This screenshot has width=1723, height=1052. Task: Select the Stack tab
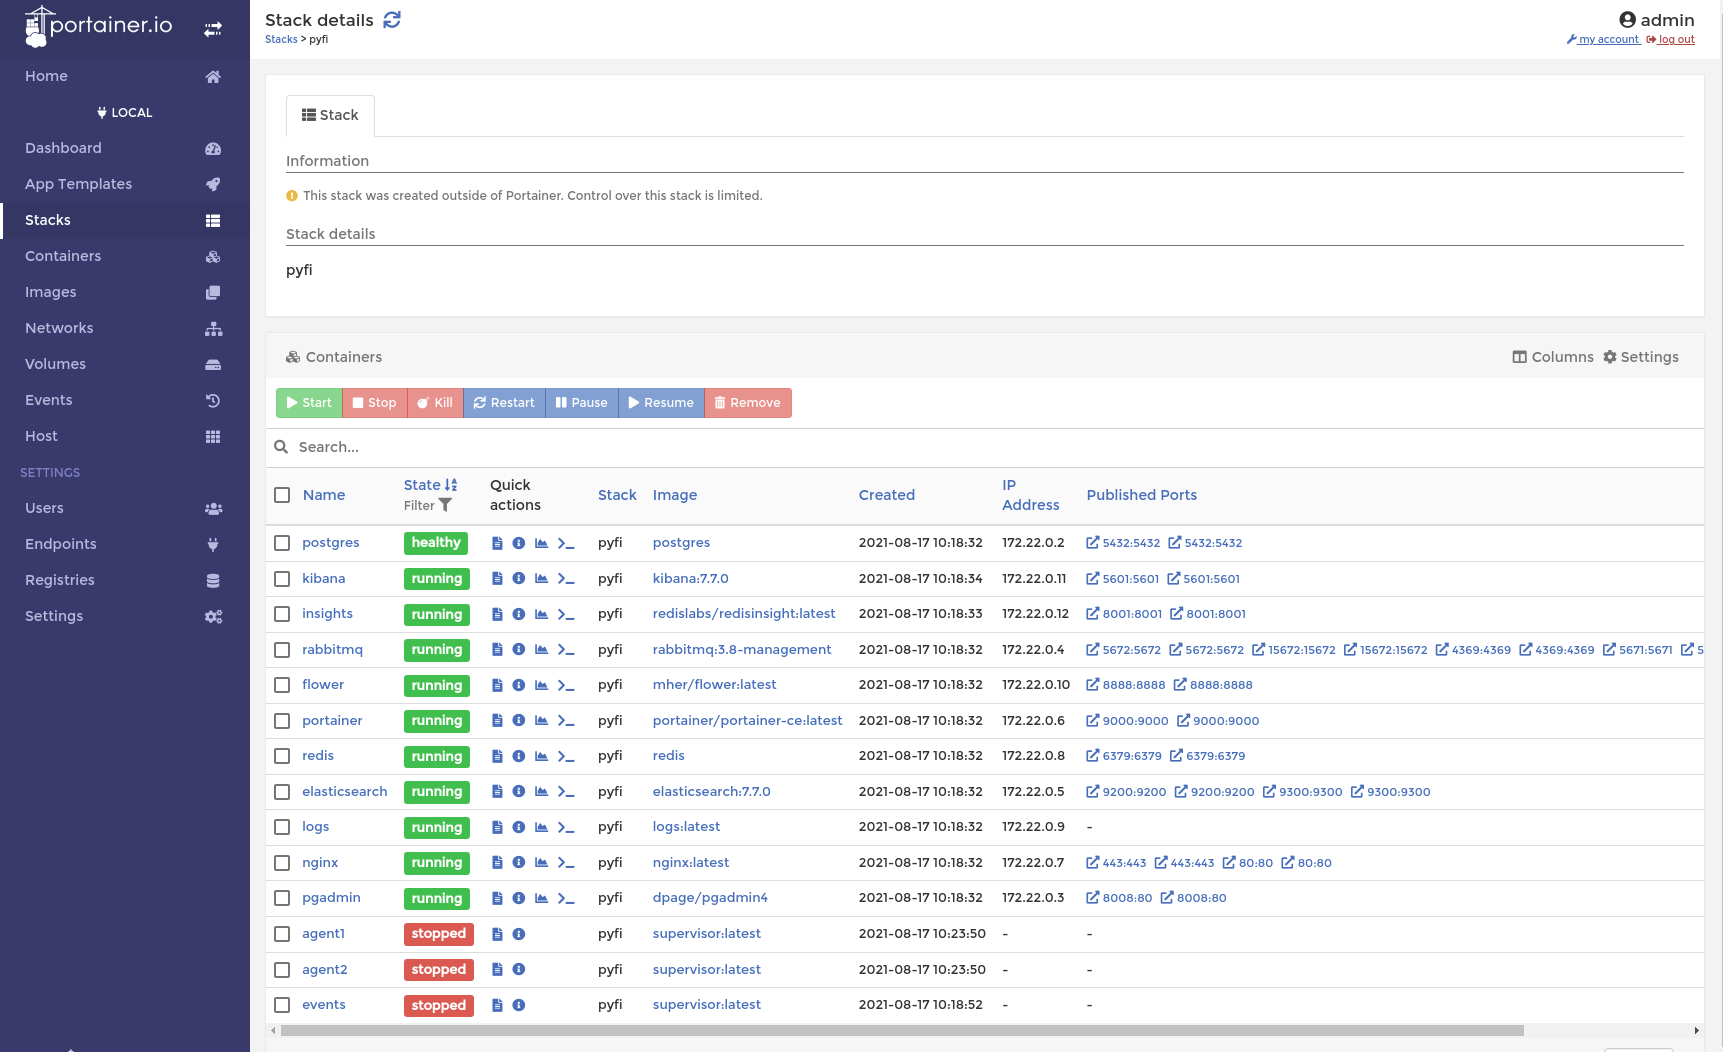tap(330, 116)
